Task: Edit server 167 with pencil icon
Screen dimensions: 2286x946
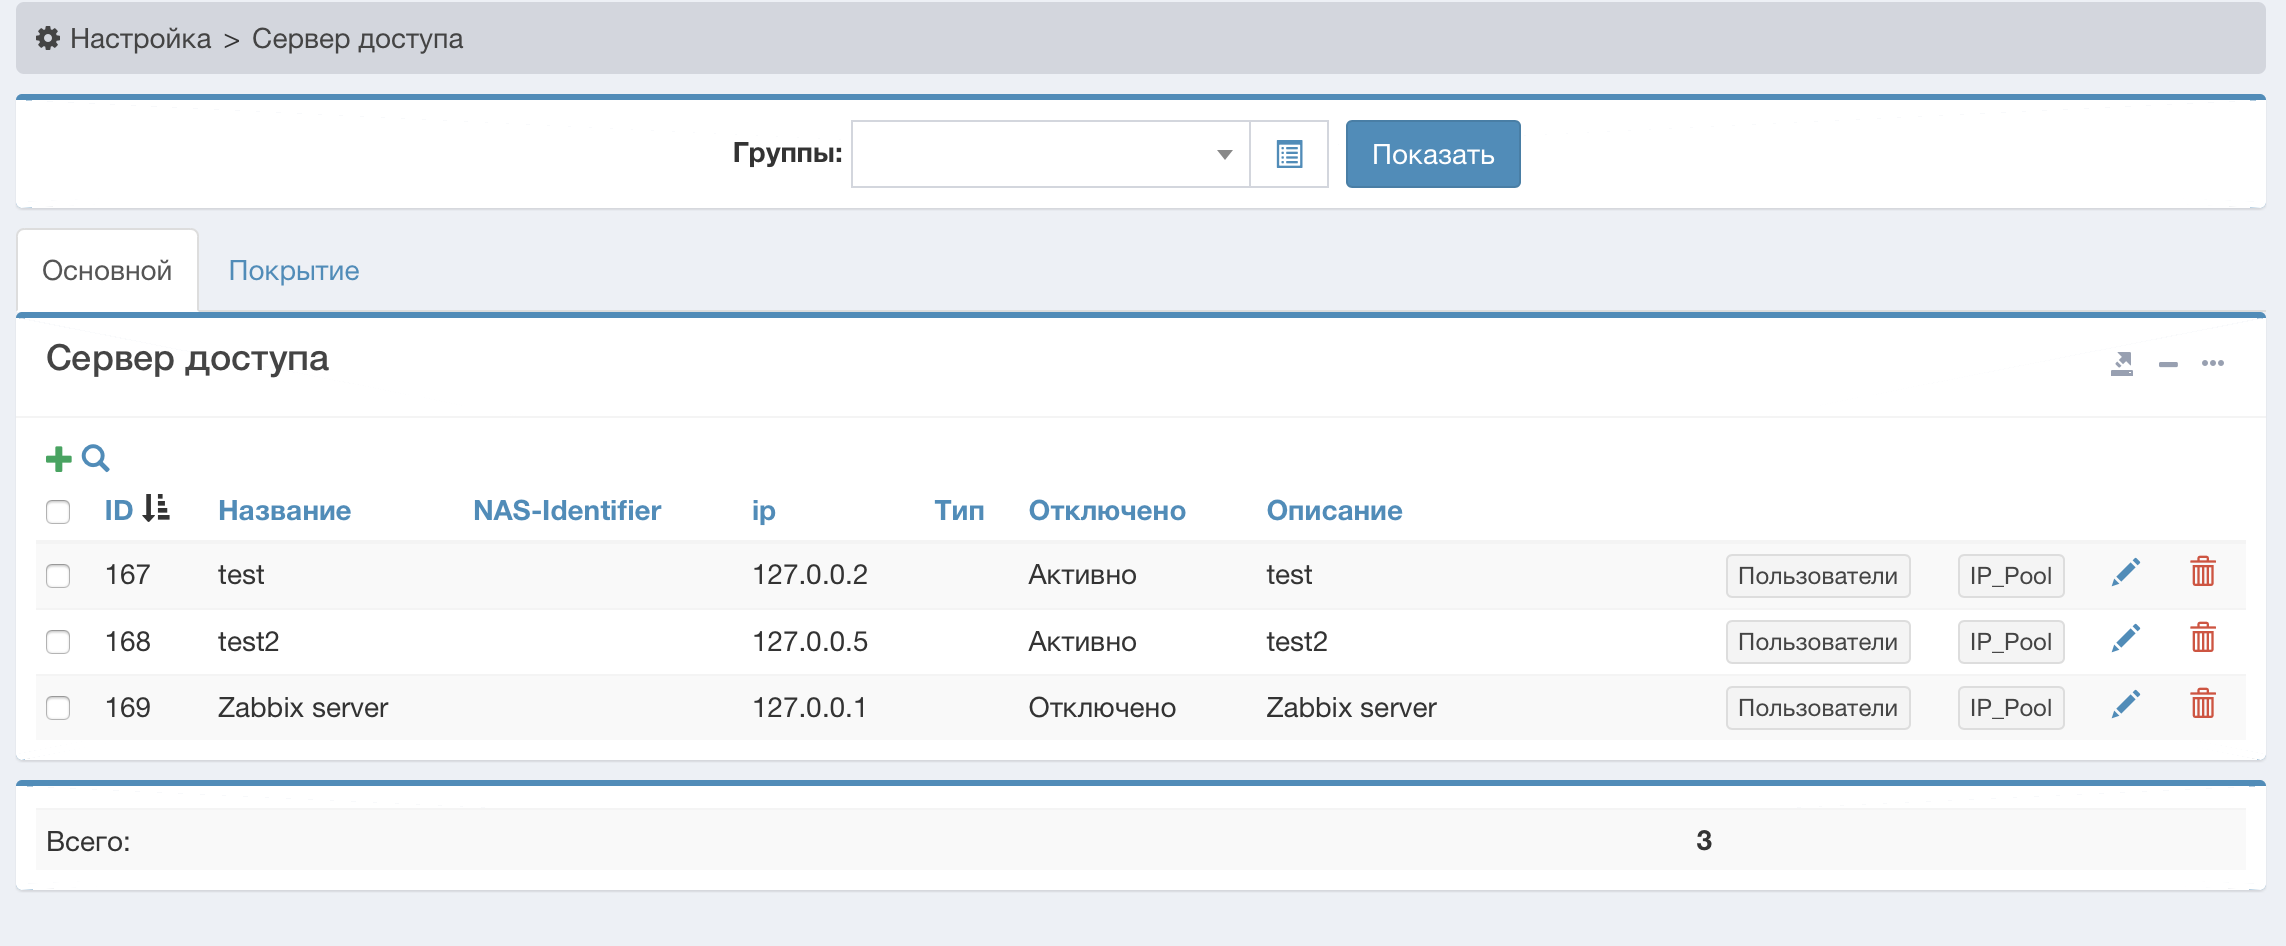Action: (2125, 574)
